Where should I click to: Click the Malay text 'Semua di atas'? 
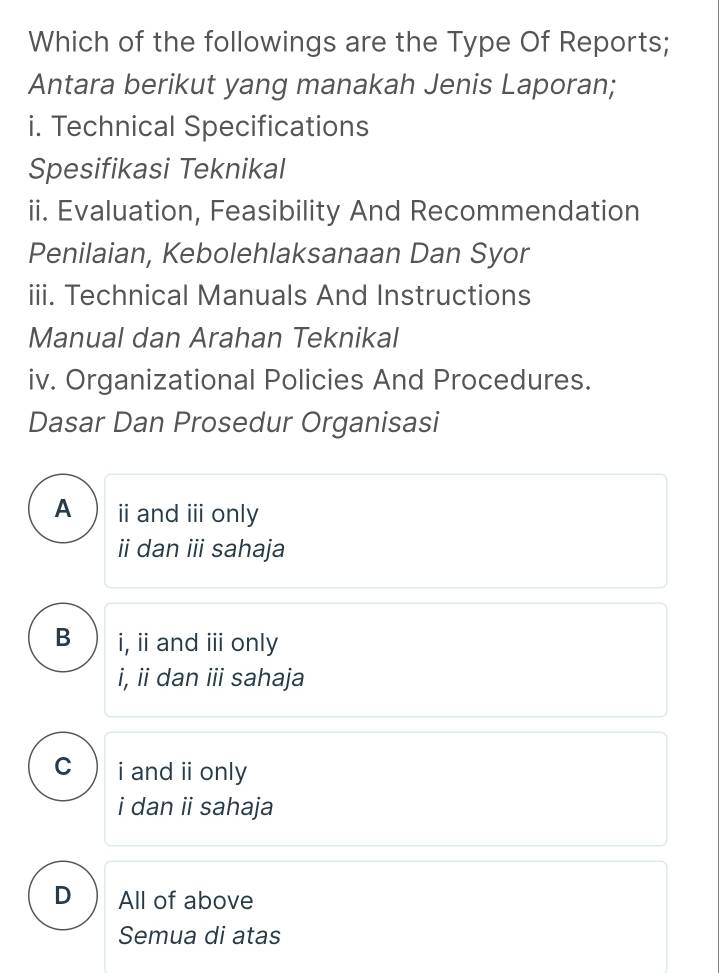[199, 936]
